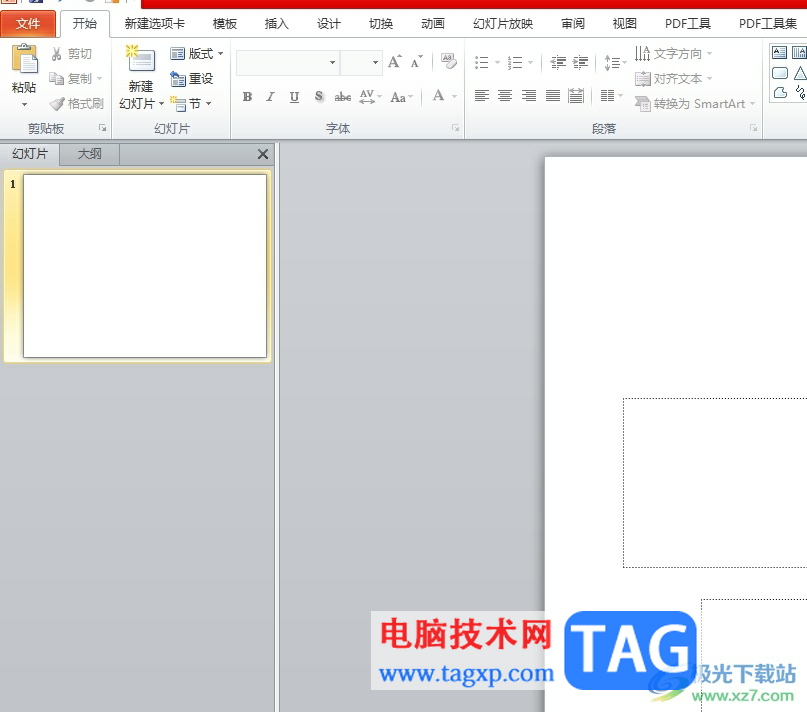Click the Copy icon
The height and width of the screenshot is (712, 807).
[x=56, y=78]
